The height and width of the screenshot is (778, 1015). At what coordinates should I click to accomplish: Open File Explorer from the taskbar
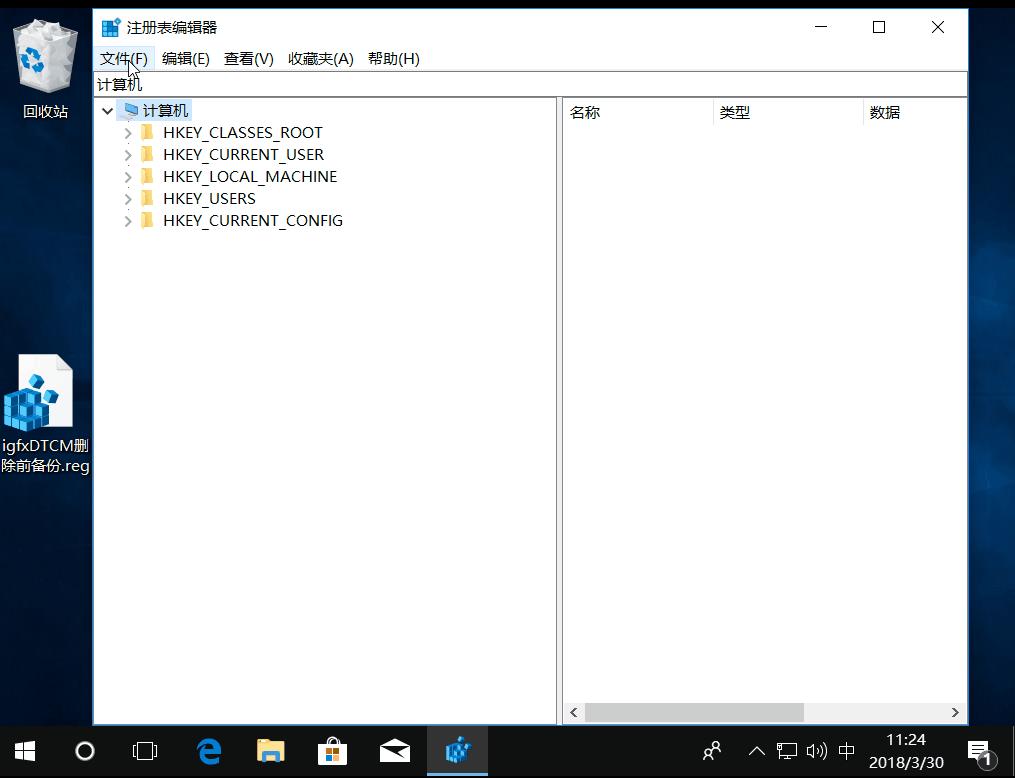tap(270, 751)
